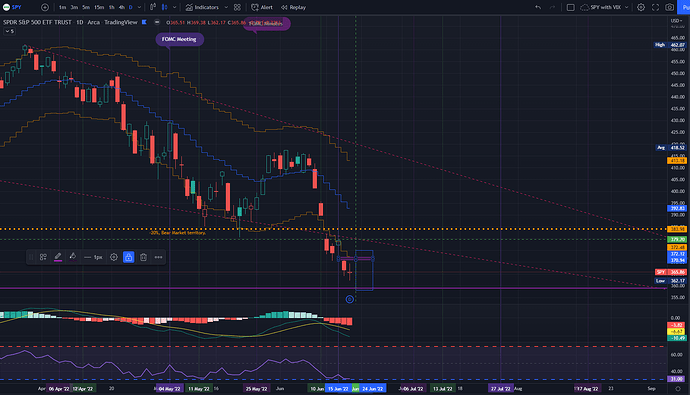Open the SPY with VIX layout dropdown

pyautogui.click(x=605, y=7)
